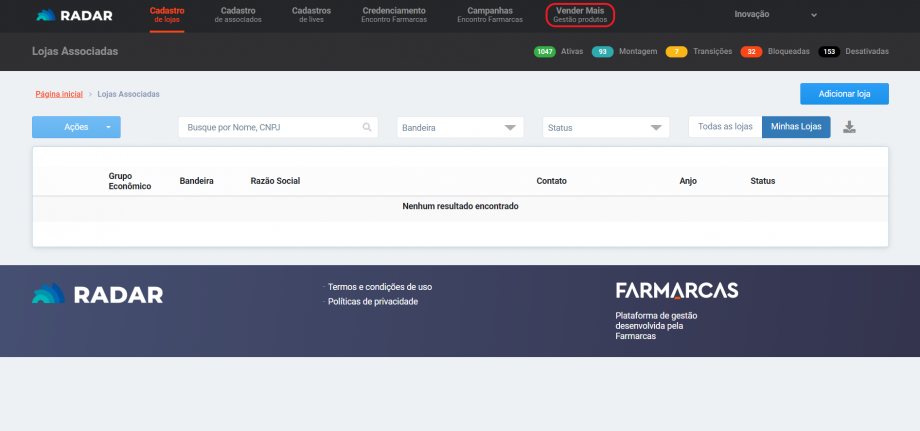
Task: Click the teal Montagem count badge
Action: point(602,51)
